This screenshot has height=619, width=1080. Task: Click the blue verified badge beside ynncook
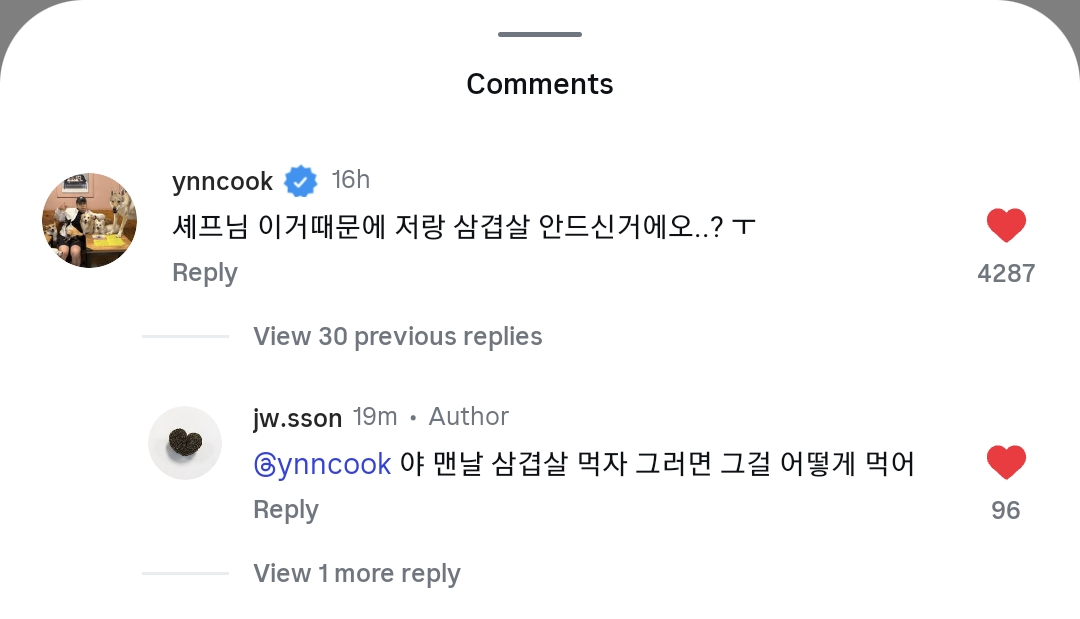click(x=300, y=181)
